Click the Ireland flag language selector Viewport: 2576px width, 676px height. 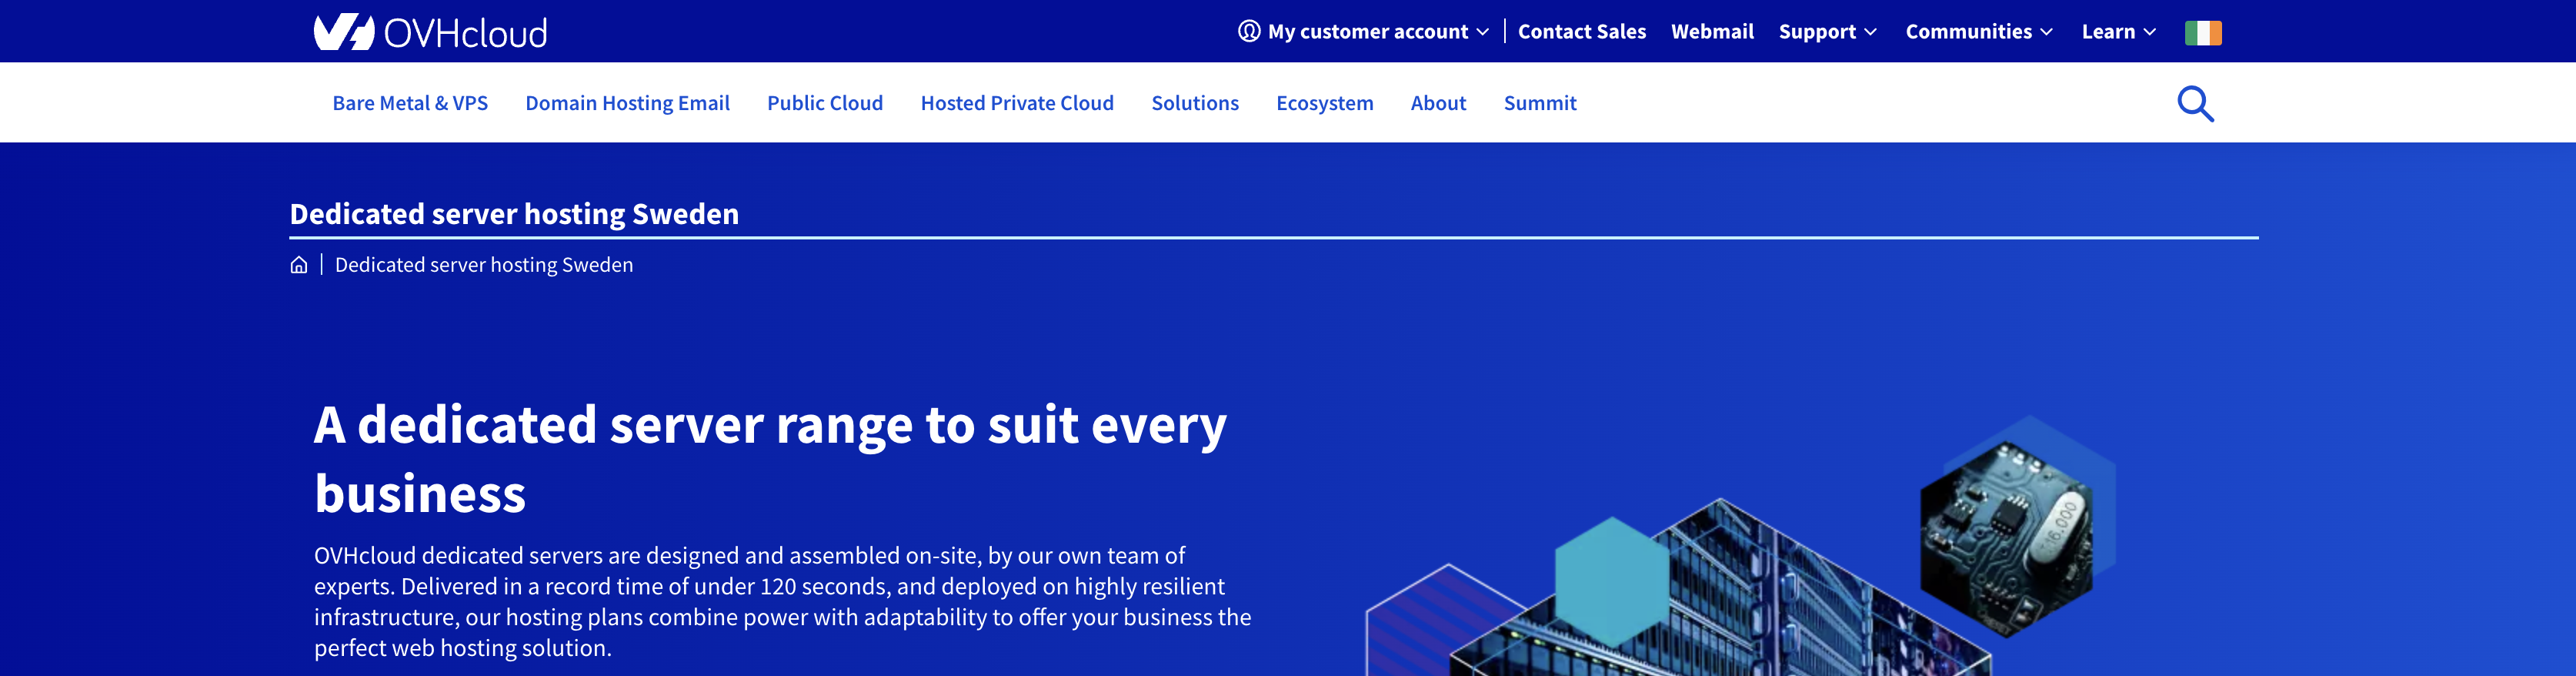click(2202, 32)
